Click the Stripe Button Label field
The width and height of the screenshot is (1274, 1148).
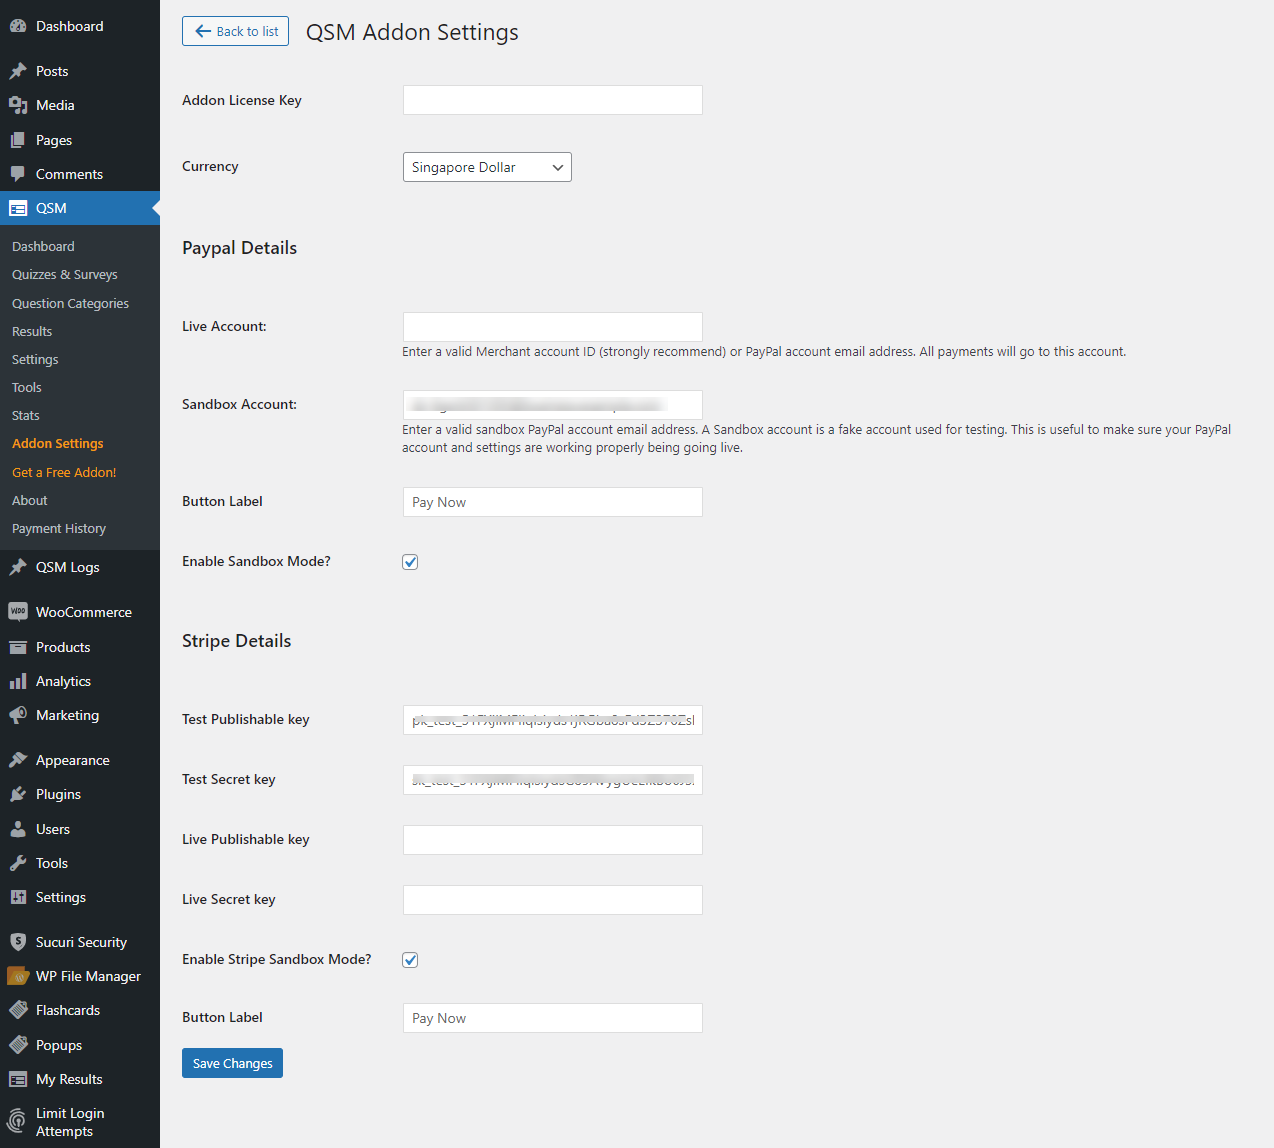pyautogui.click(x=553, y=1018)
